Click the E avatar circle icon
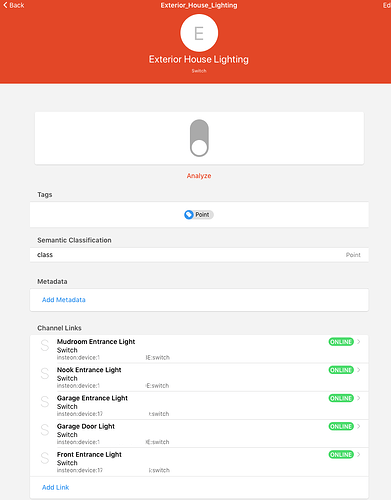 coord(199,33)
